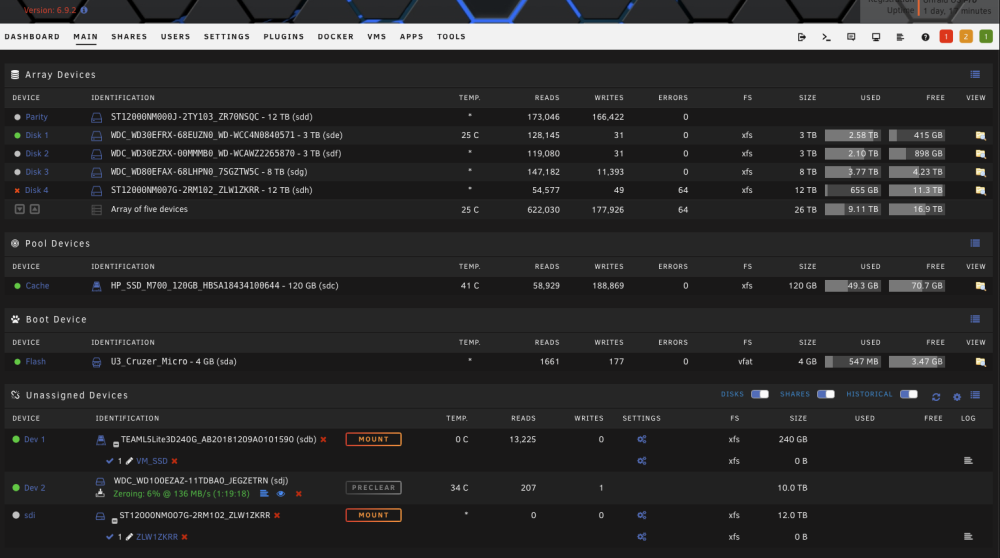The width and height of the screenshot is (1000, 558).
Task: Switch to the DOCKER tab
Action: (x=335, y=37)
